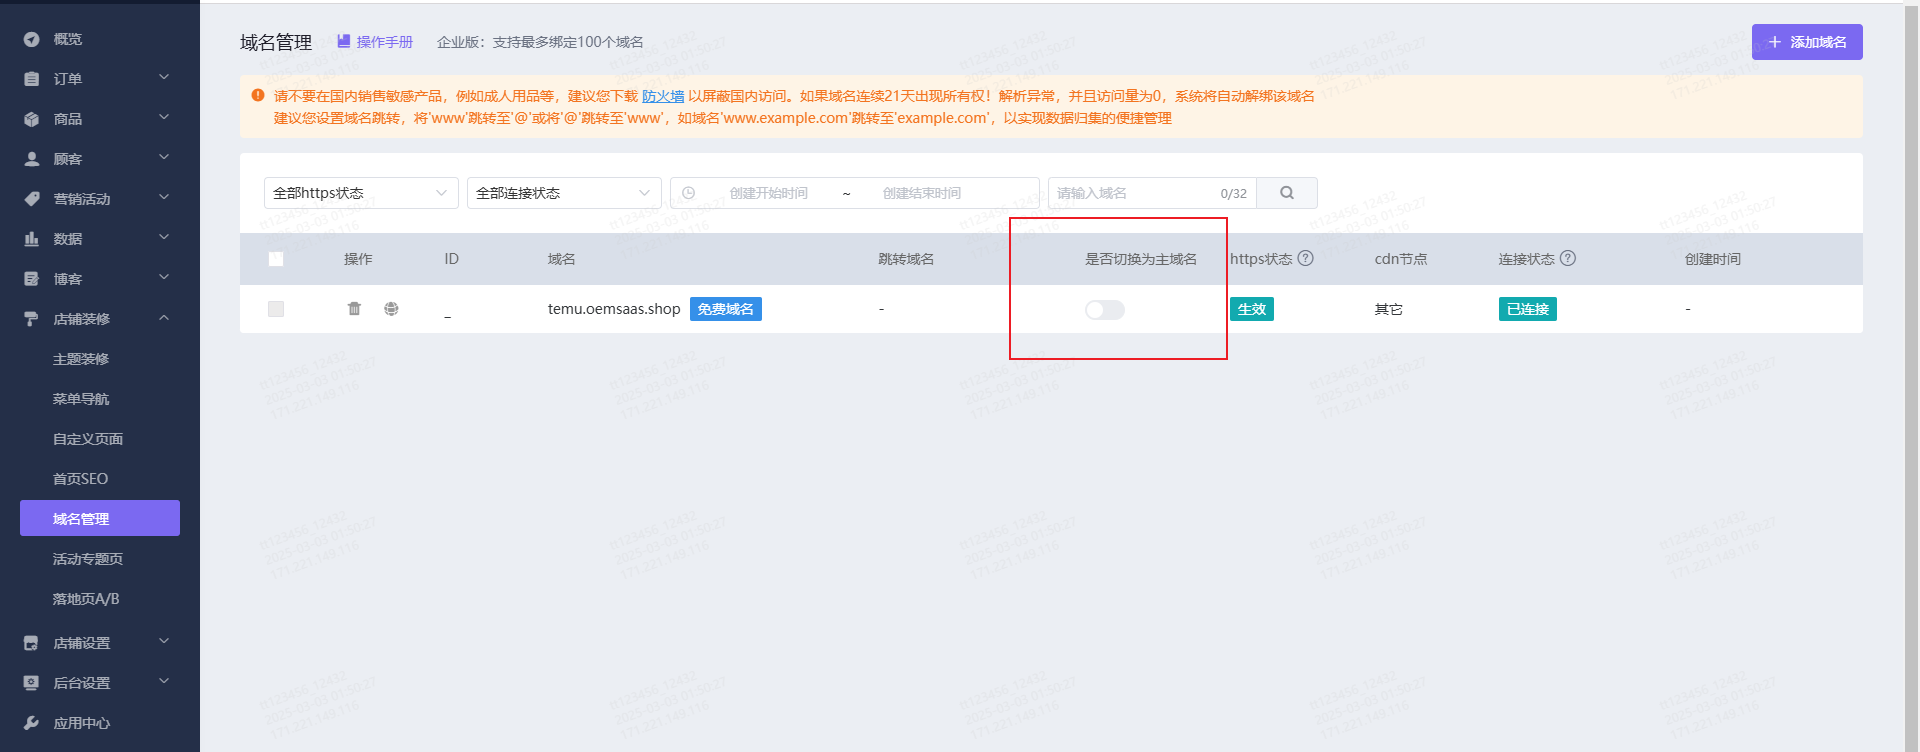Click the customers person icon
The image size is (1920, 752).
point(31,159)
